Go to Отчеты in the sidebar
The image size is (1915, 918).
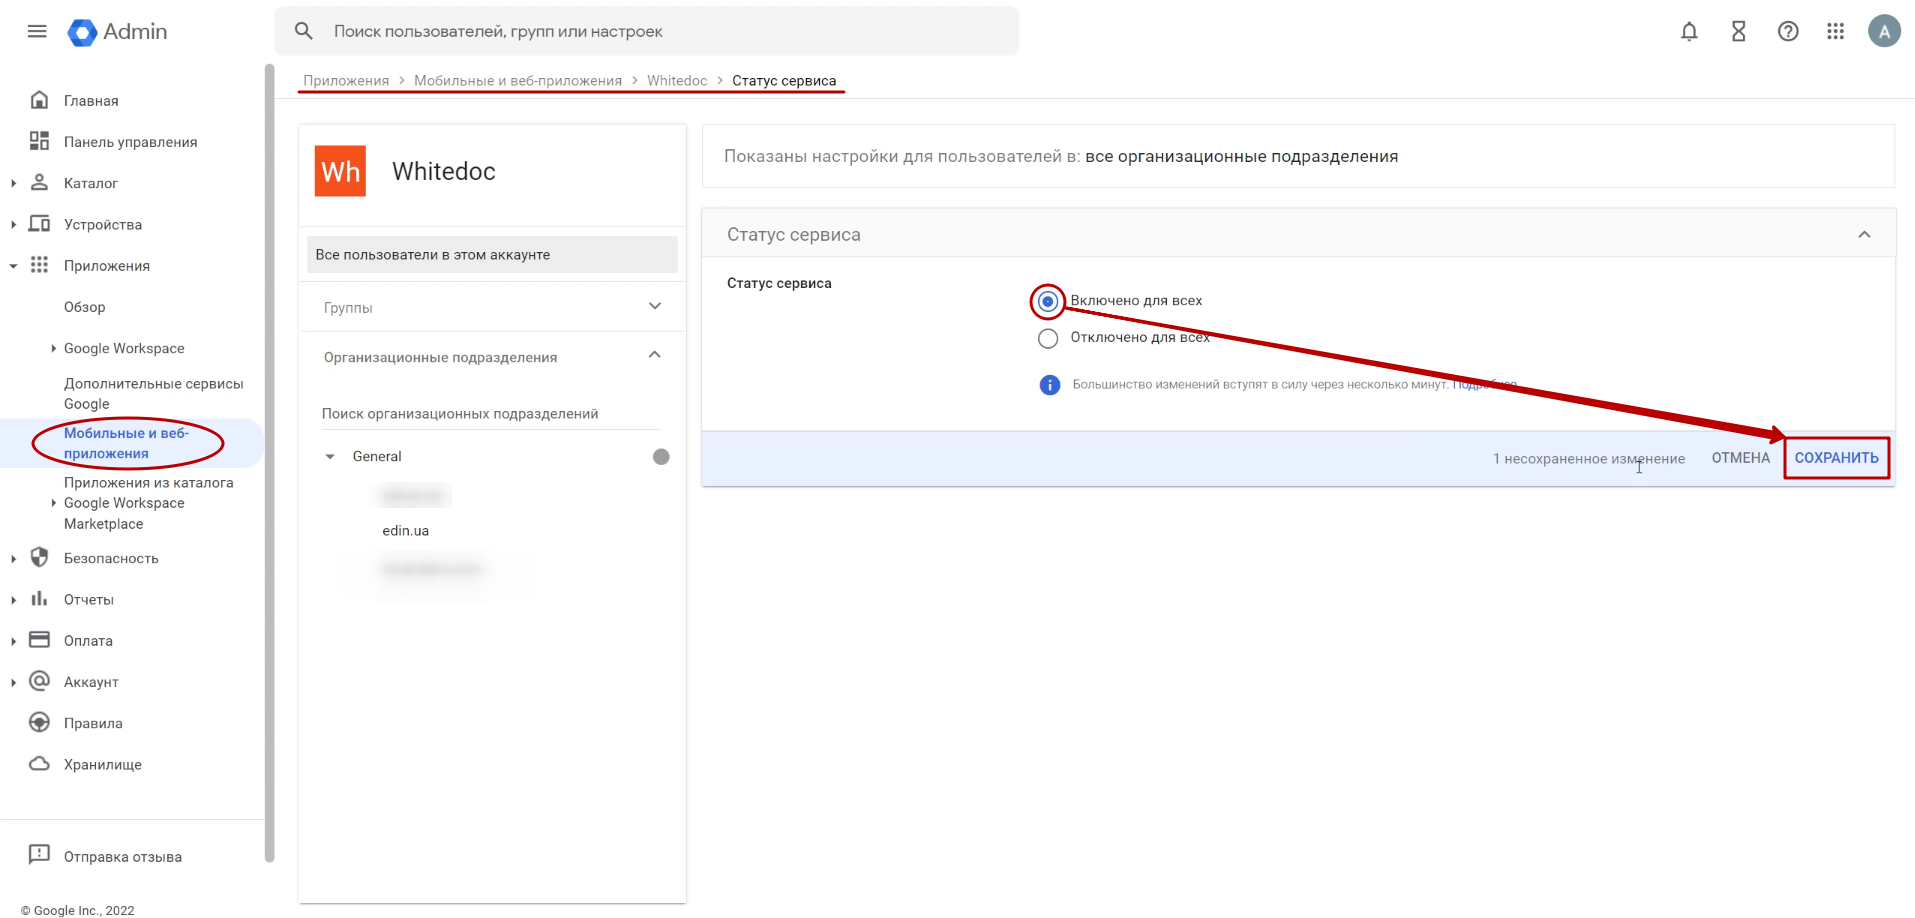click(89, 600)
